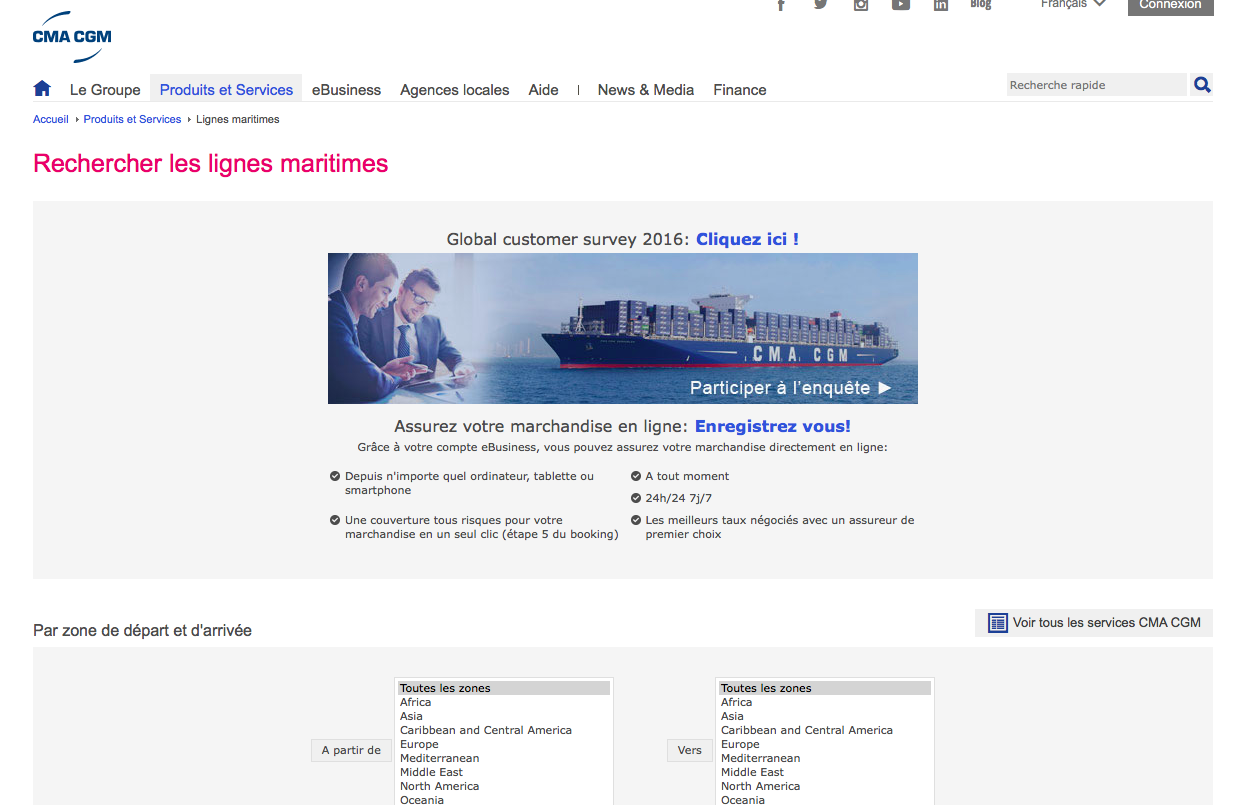The image size is (1246, 805).
Task: Open the YouTube social icon
Action: point(901,4)
